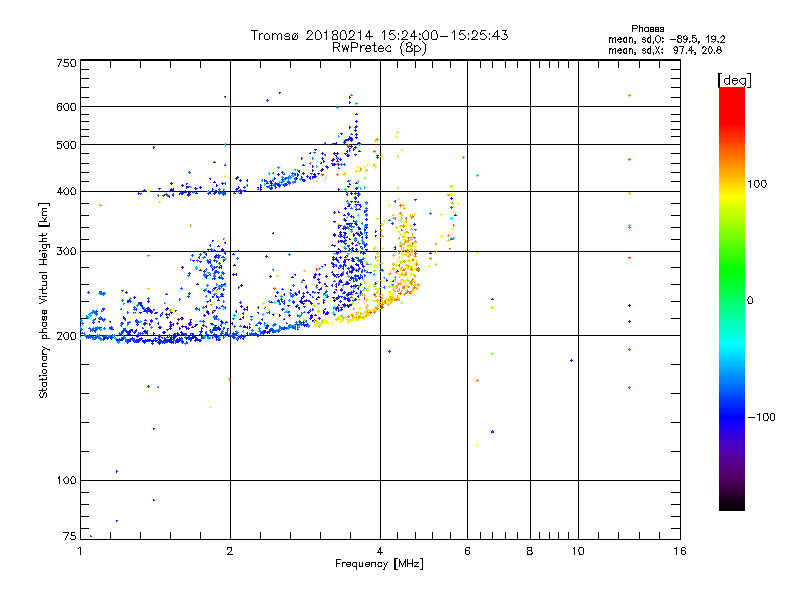Click the black bottom of the colorbar
The height and width of the screenshot is (600, 800).
[732, 503]
